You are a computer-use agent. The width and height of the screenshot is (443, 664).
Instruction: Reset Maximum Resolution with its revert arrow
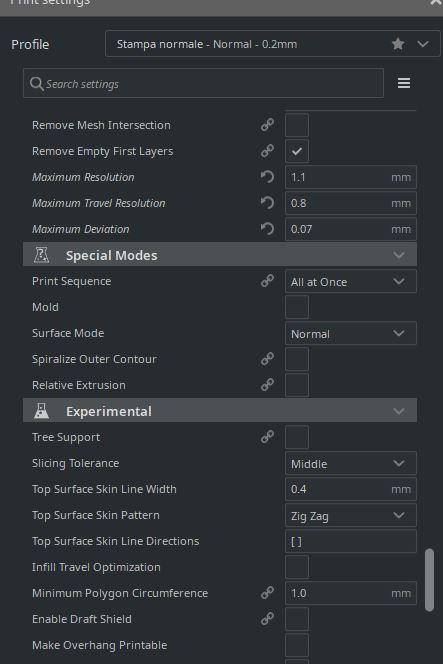tap(267, 177)
